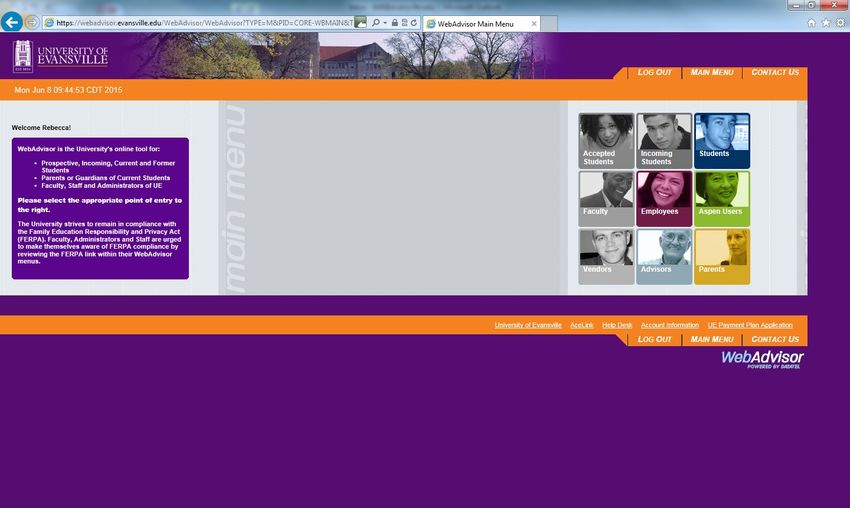Close the WebAdvisor Main Menu tab

coord(534,24)
